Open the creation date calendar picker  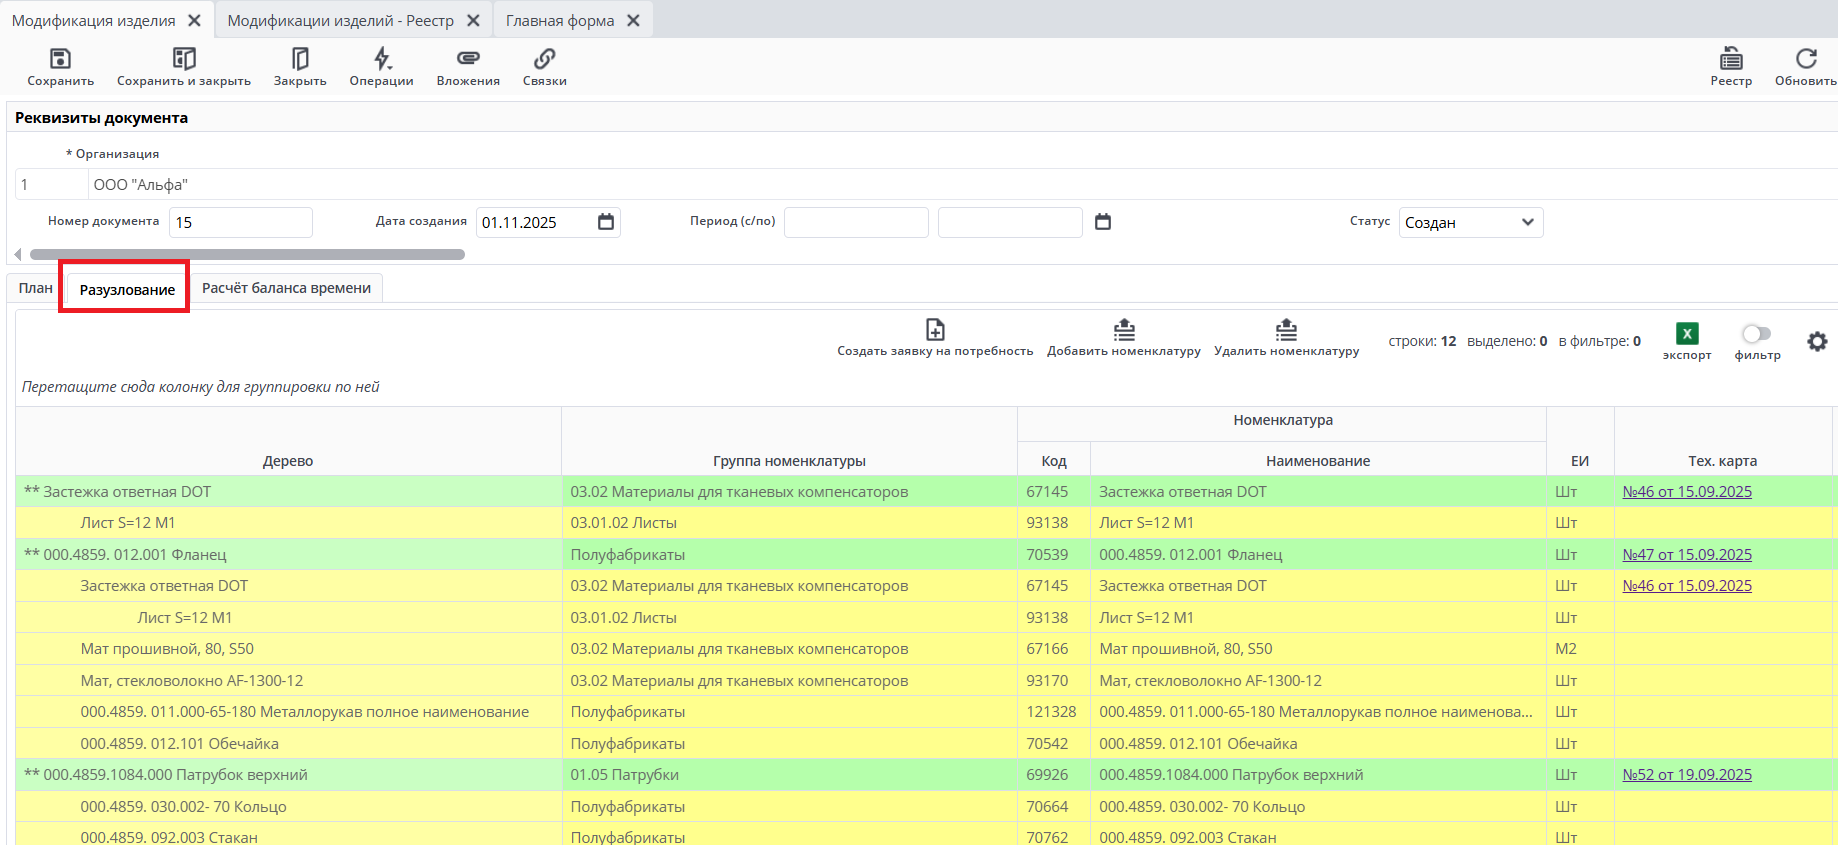coord(606,222)
